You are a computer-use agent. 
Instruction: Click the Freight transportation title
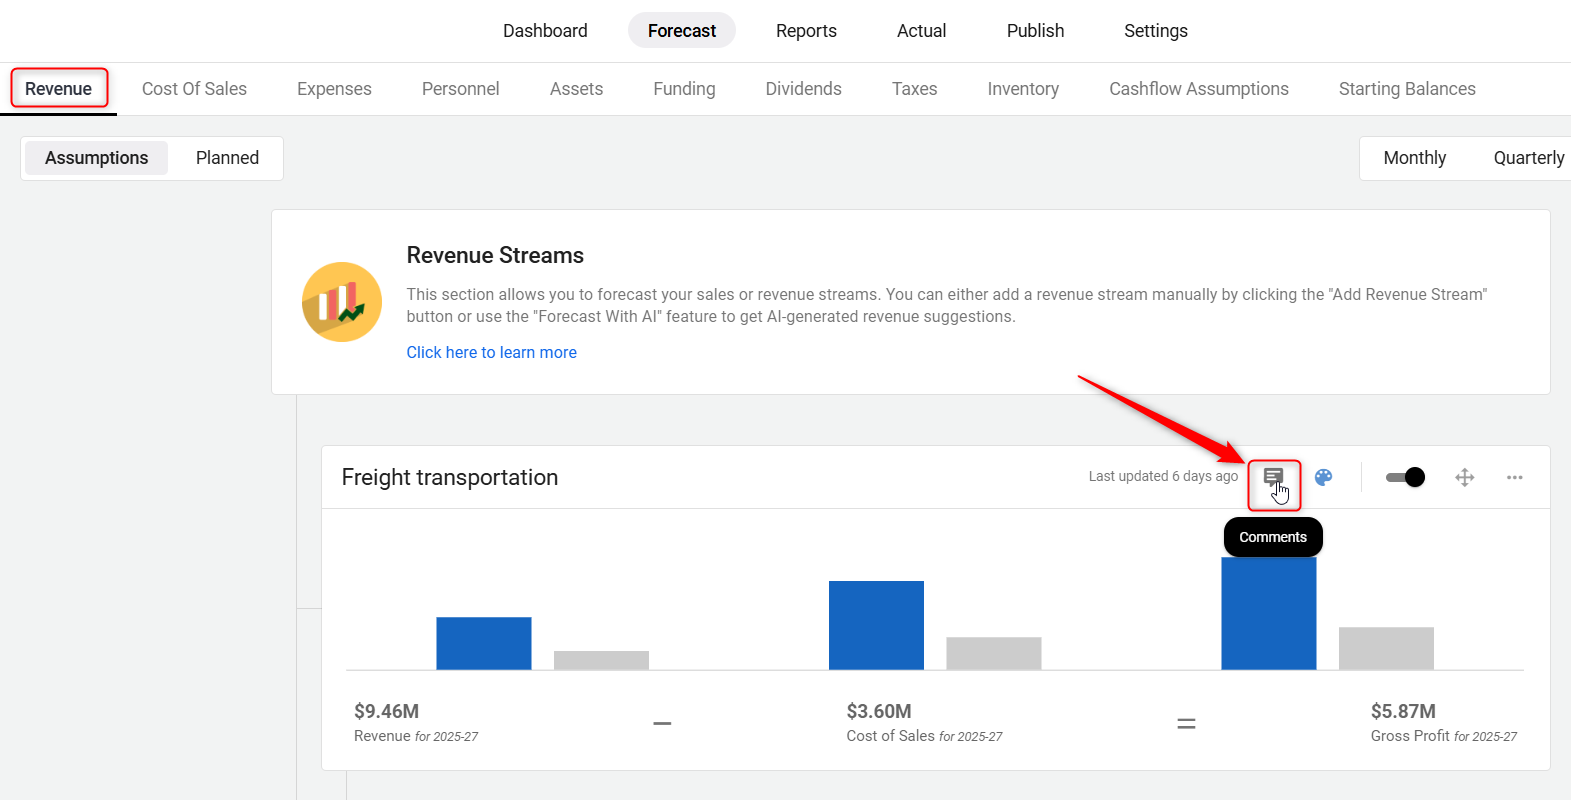[449, 477]
